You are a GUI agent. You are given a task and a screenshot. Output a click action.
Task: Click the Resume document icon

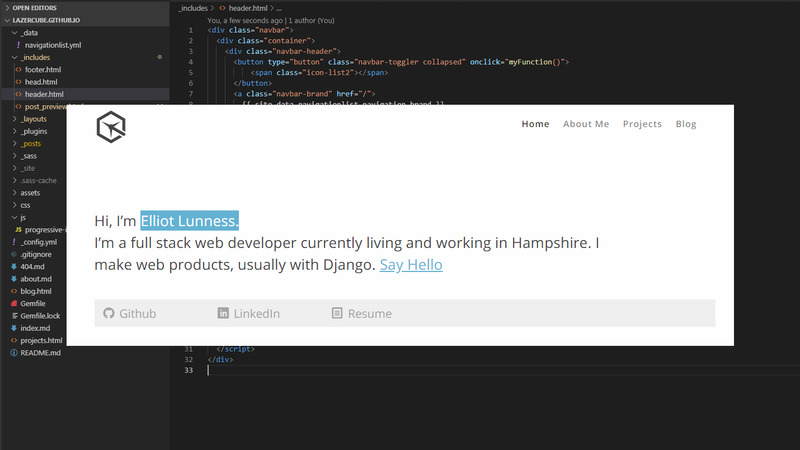click(337, 313)
